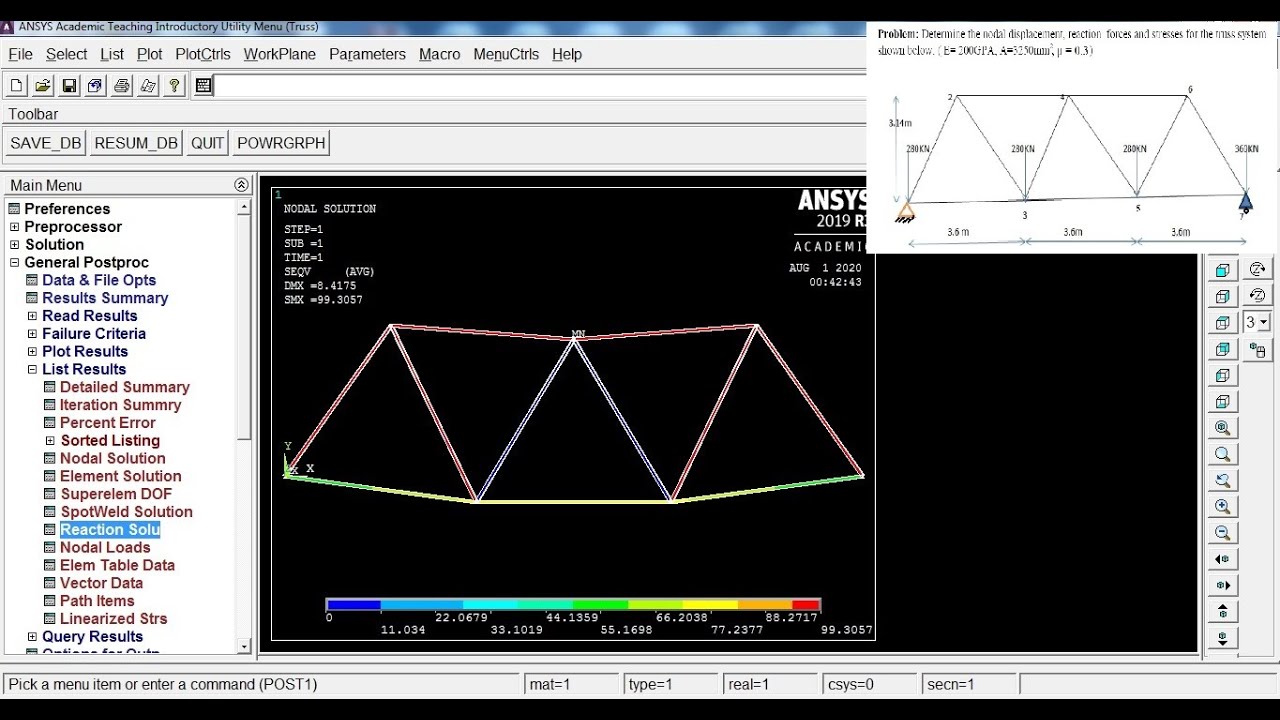Click the Main Menu scroll-up arrow
This screenshot has width=1280, height=720.
(244, 207)
